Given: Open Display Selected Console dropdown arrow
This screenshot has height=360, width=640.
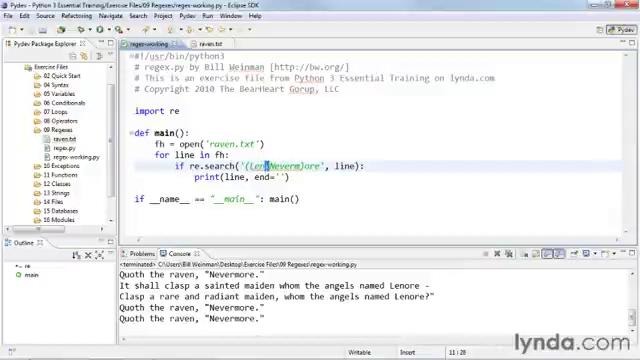Looking at the screenshot, I should pyautogui.click(x=595, y=254).
